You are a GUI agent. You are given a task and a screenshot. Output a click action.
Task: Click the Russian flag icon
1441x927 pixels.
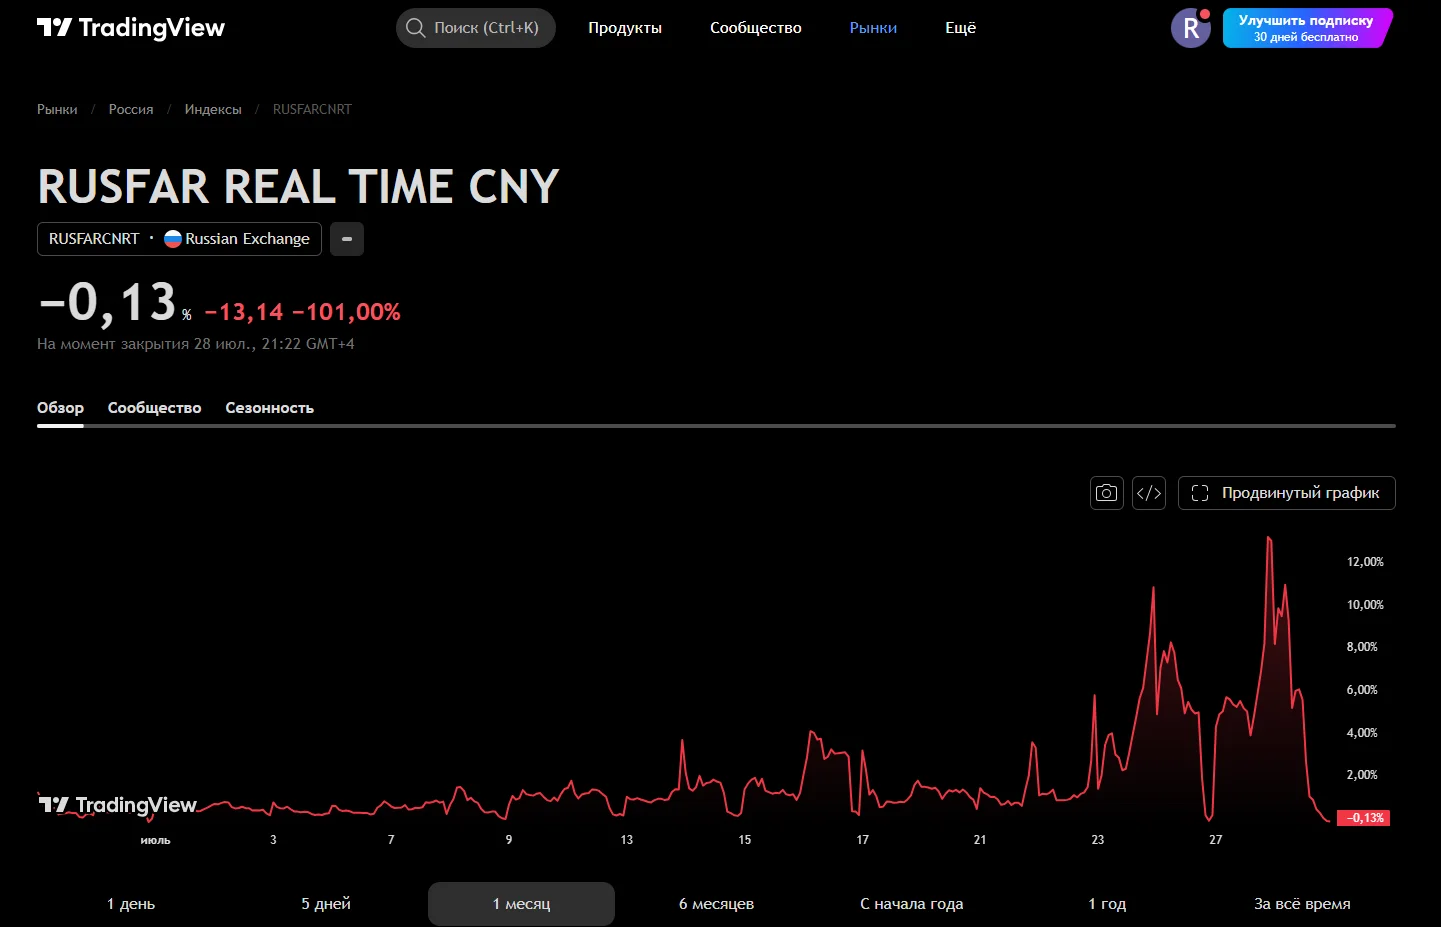(173, 239)
